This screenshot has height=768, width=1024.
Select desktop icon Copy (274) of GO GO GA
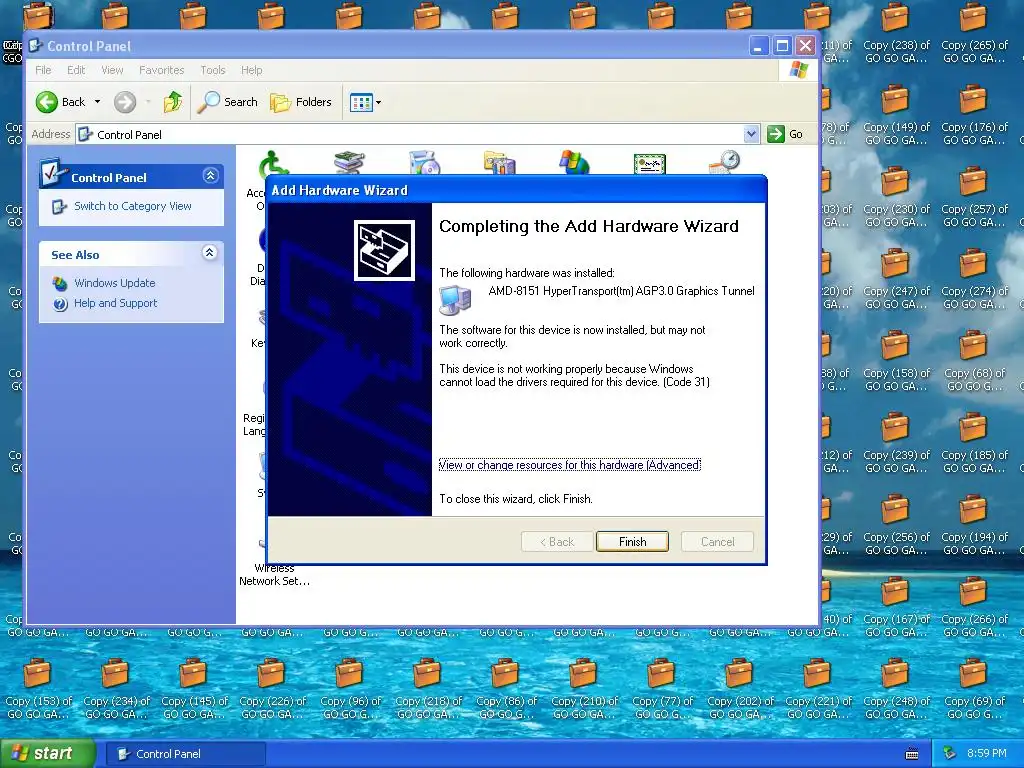click(x=974, y=279)
